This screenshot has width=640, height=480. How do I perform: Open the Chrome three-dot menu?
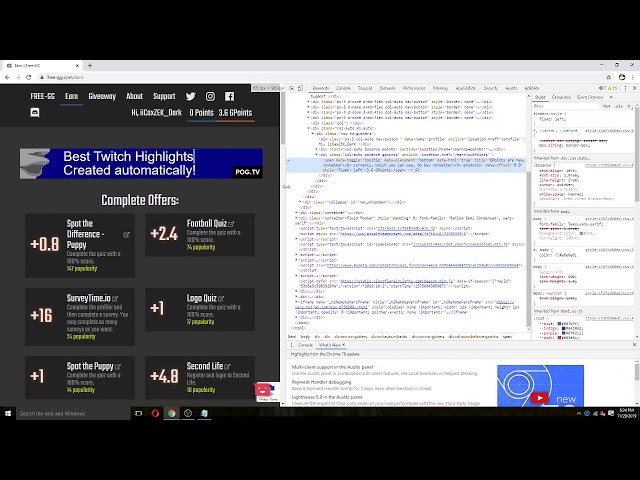click(x=633, y=77)
